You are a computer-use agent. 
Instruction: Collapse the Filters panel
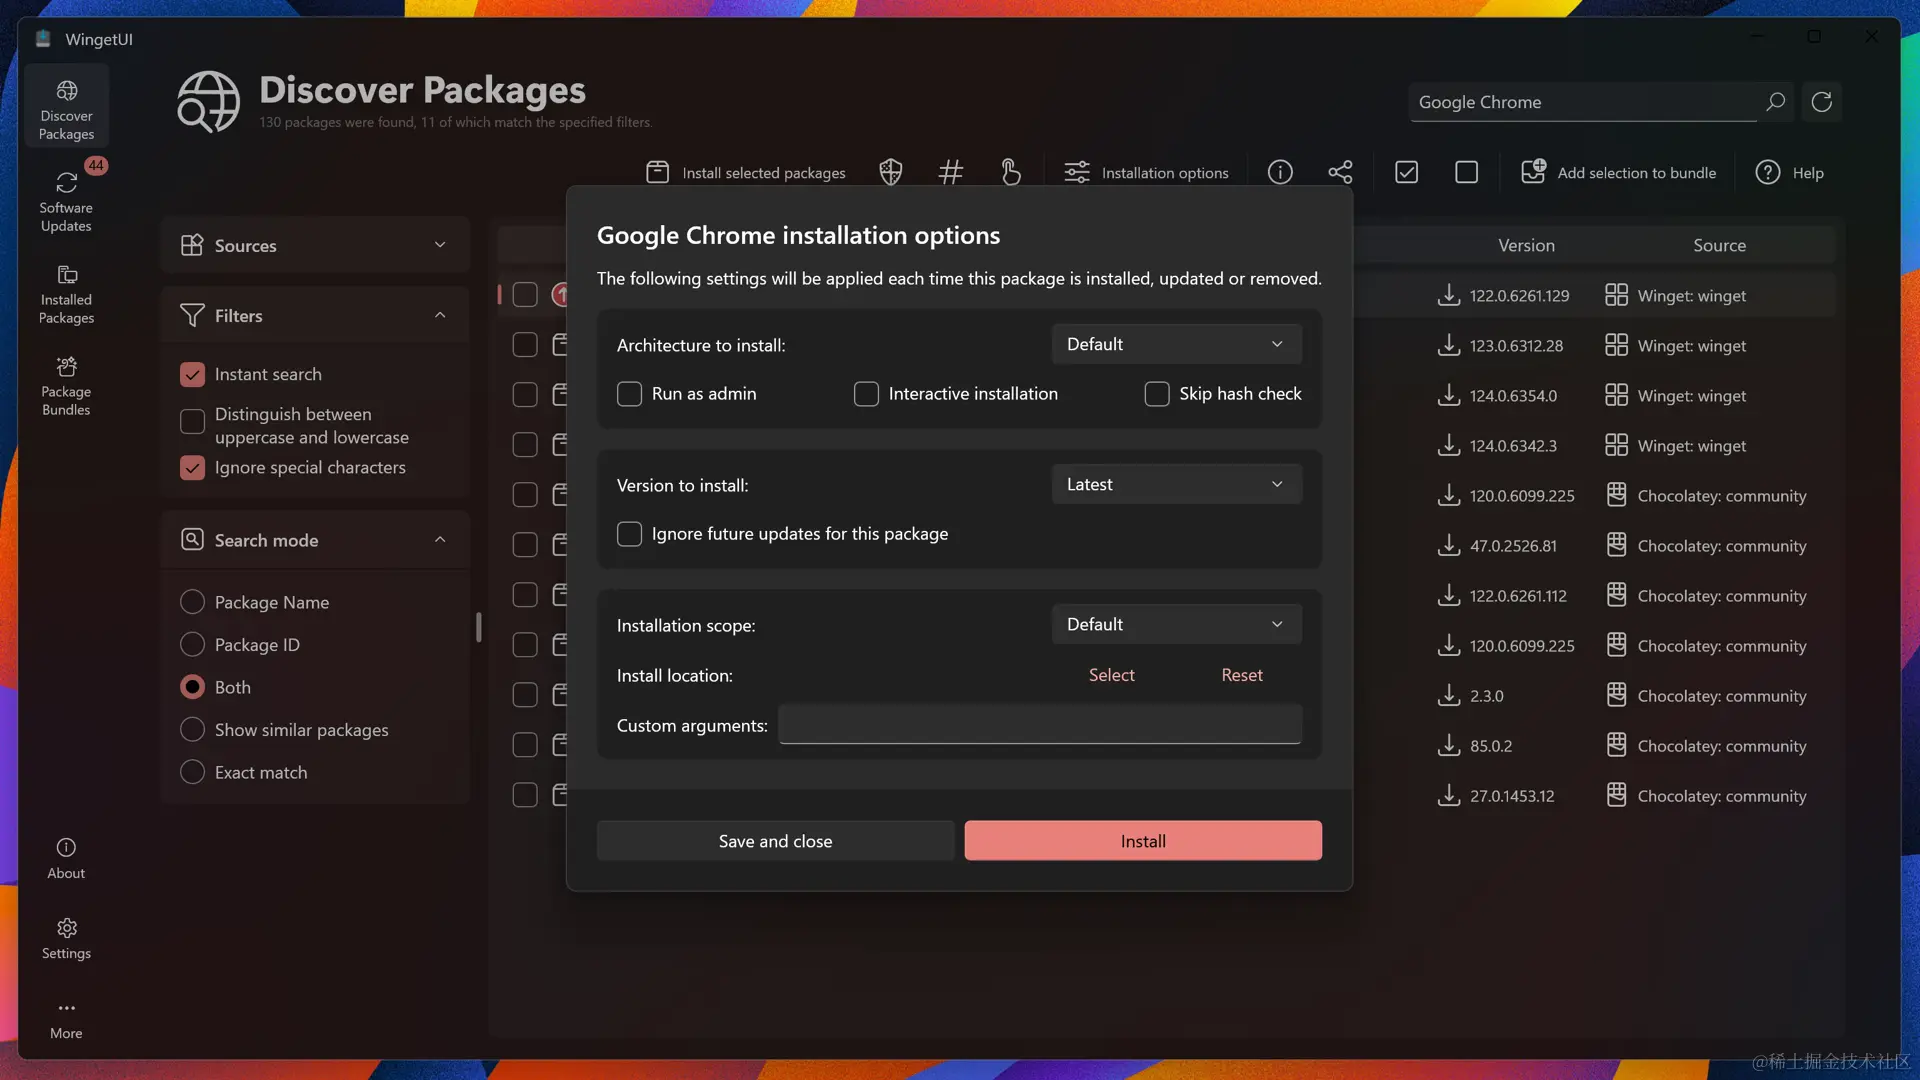[315, 315]
